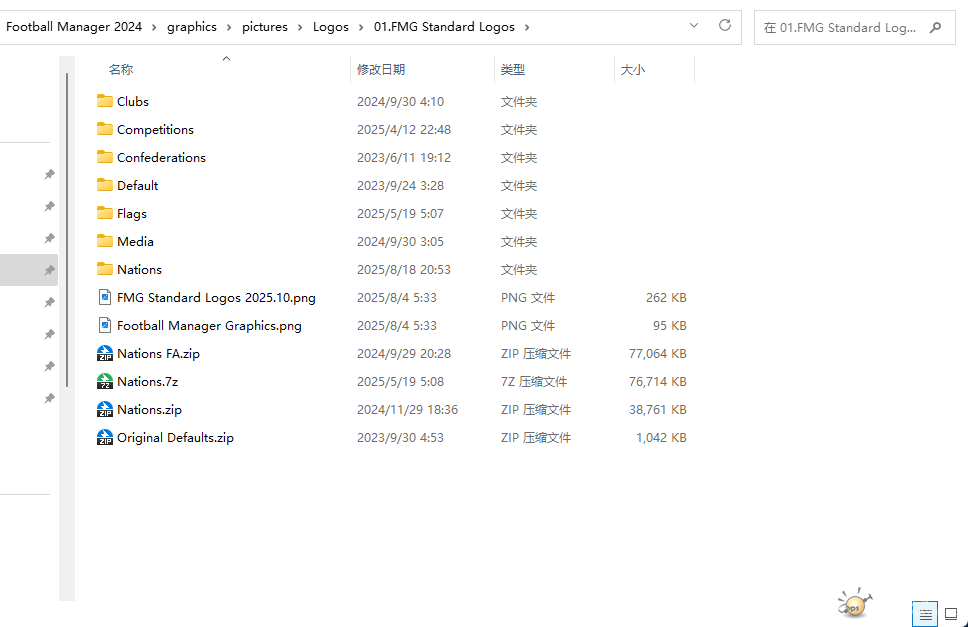Click the 2025/4/12 22:48 date cell

pos(404,130)
